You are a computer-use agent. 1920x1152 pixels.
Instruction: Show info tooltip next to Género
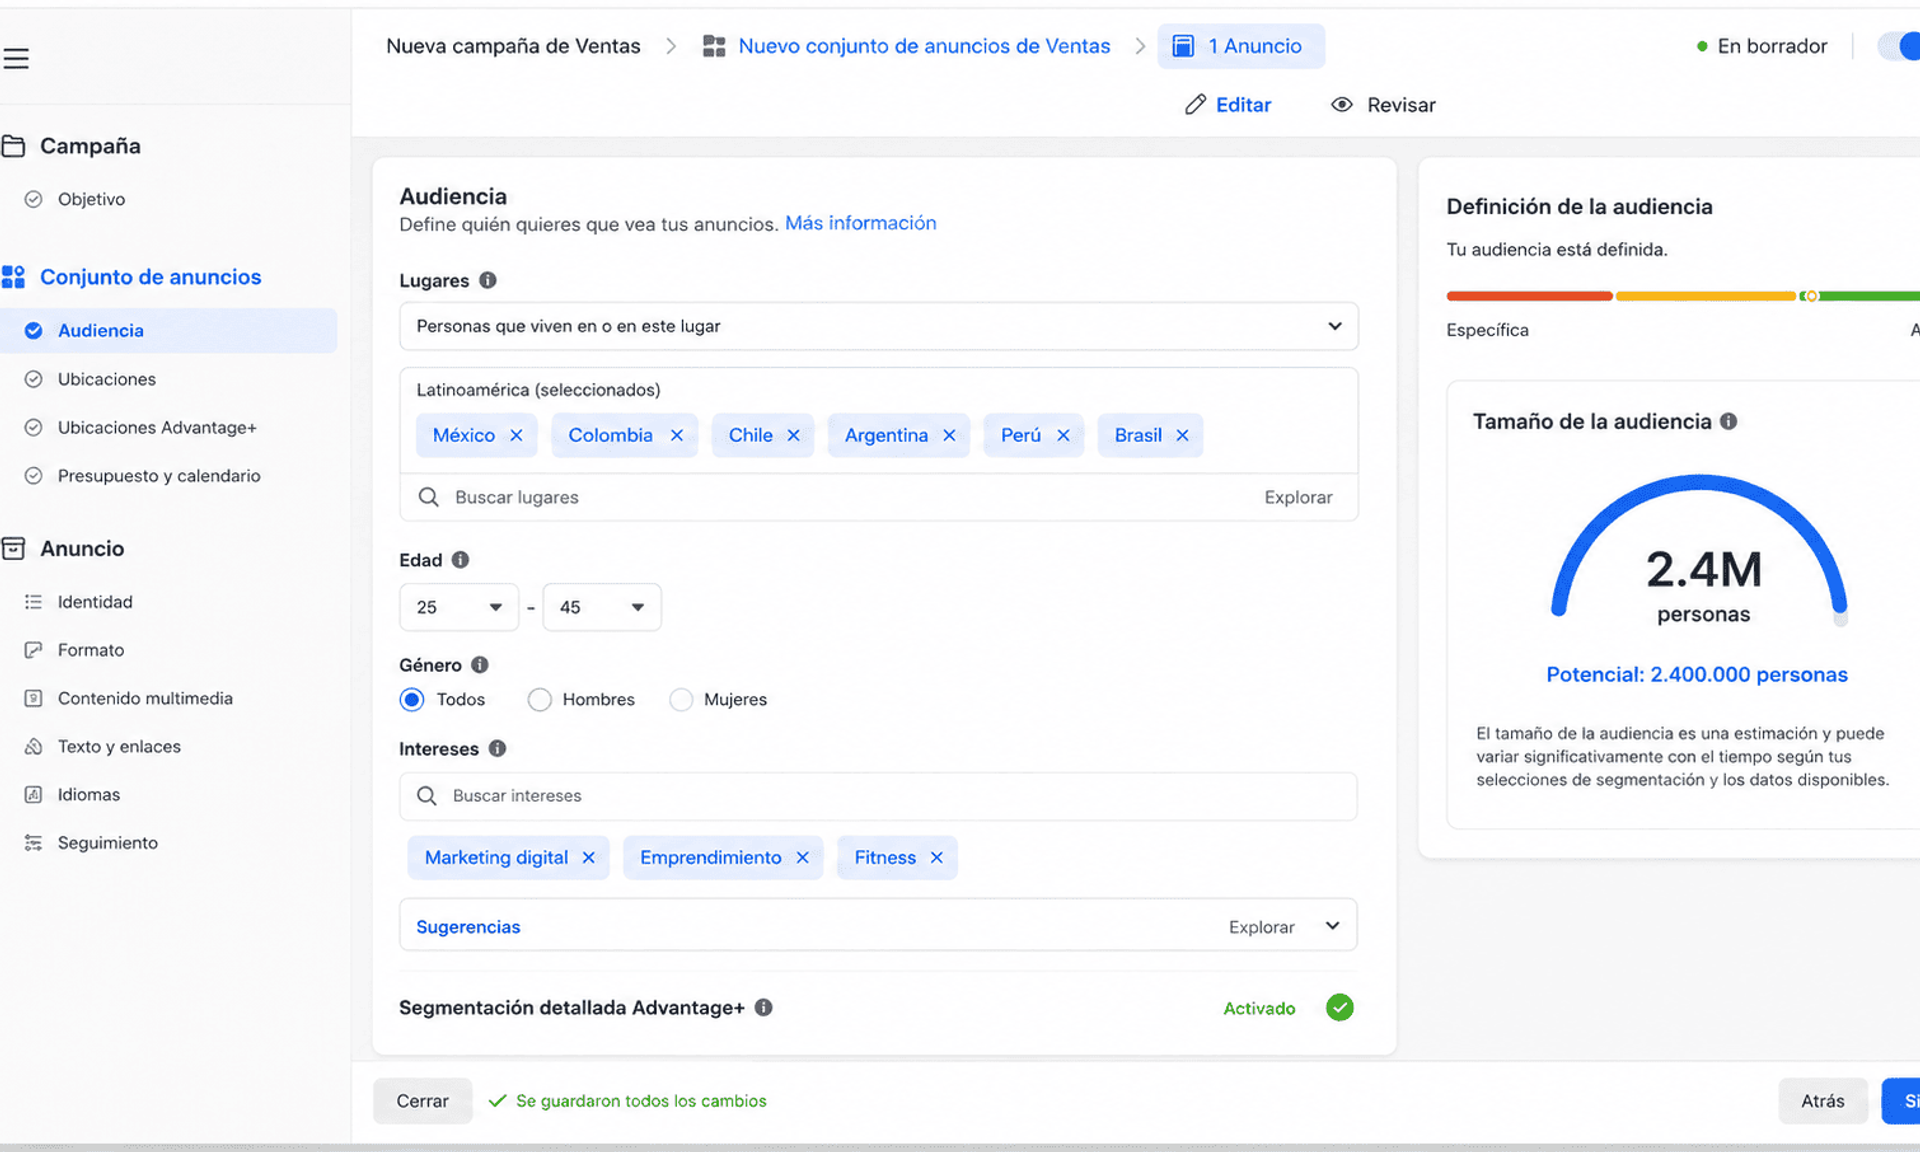pos(480,665)
